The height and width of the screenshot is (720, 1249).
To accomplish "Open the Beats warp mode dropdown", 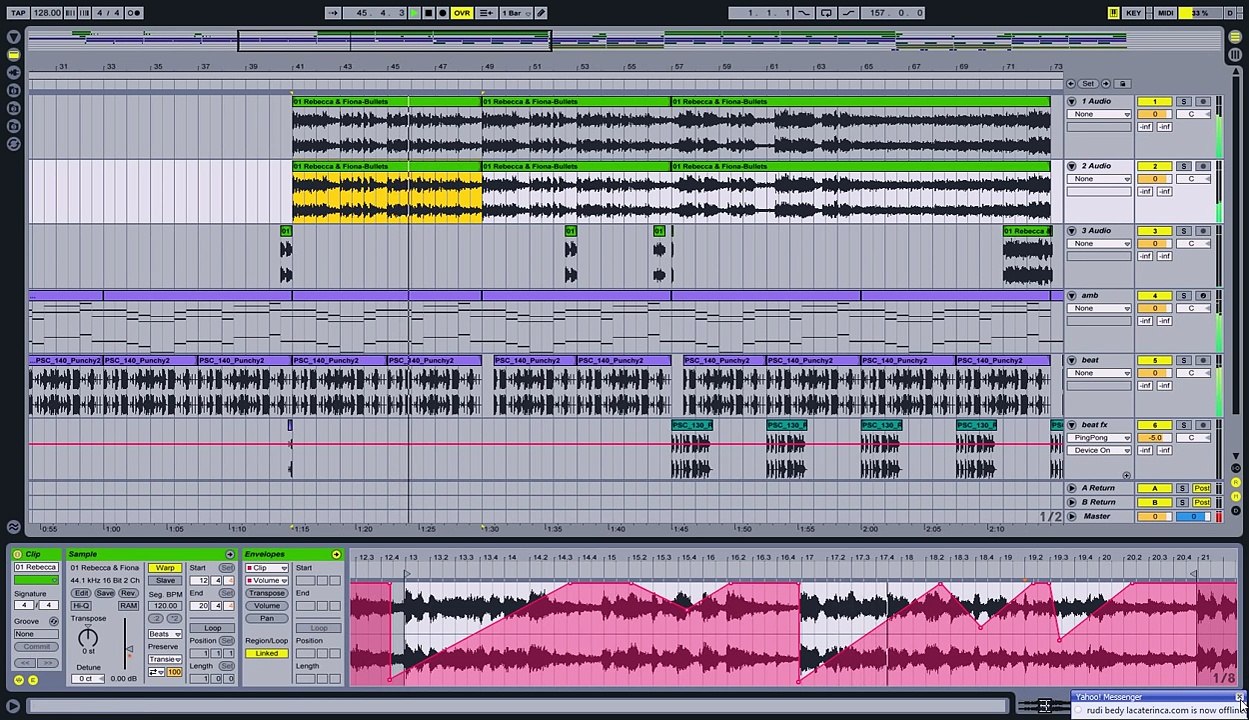I will coord(164,634).
